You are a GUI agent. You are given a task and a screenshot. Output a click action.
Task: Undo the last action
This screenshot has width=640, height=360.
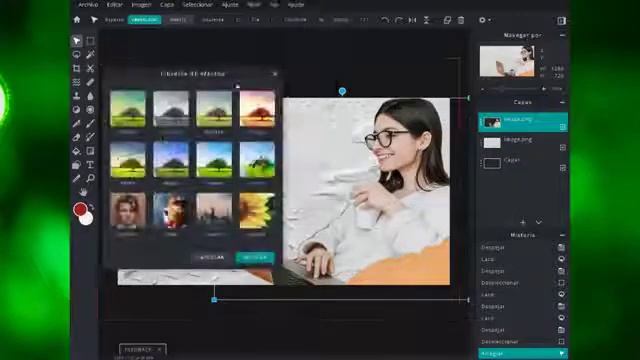(x=384, y=20)
